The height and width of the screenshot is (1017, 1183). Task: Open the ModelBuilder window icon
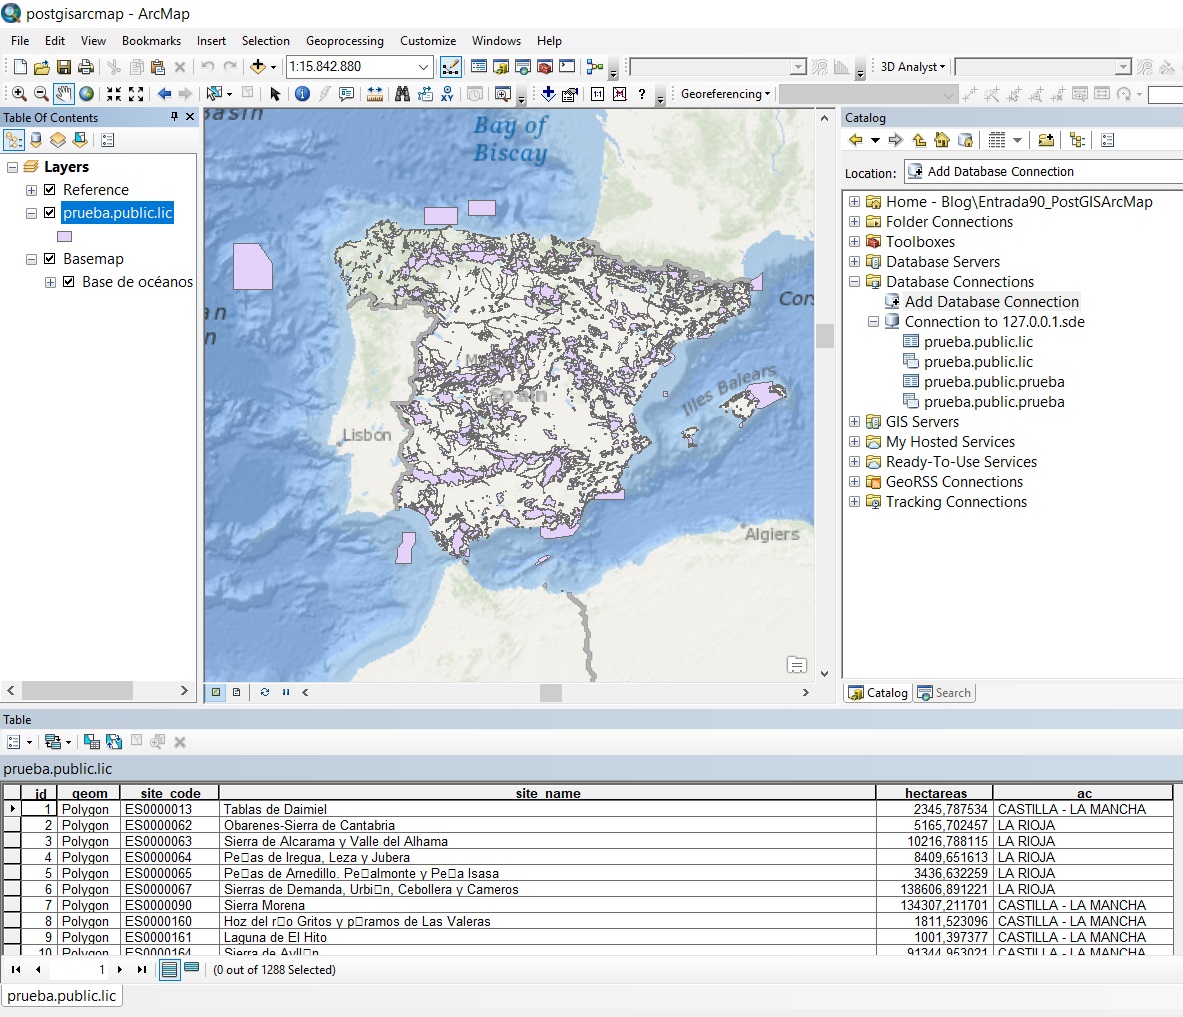point(595,67)
